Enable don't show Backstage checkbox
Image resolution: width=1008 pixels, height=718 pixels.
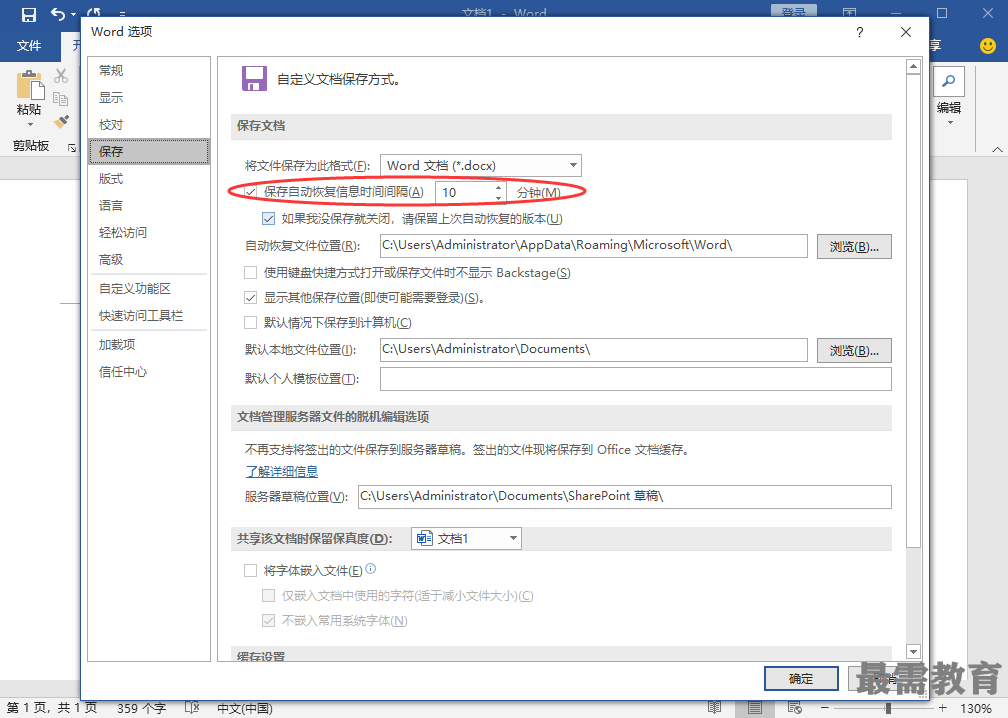251,273
